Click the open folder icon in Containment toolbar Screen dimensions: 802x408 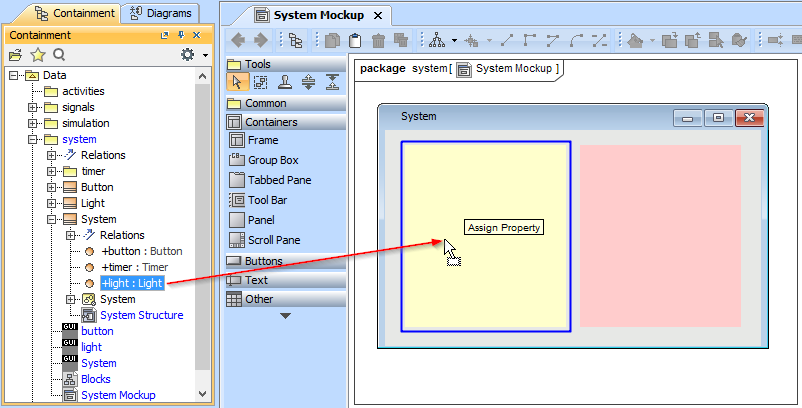(x=15, y=55)
